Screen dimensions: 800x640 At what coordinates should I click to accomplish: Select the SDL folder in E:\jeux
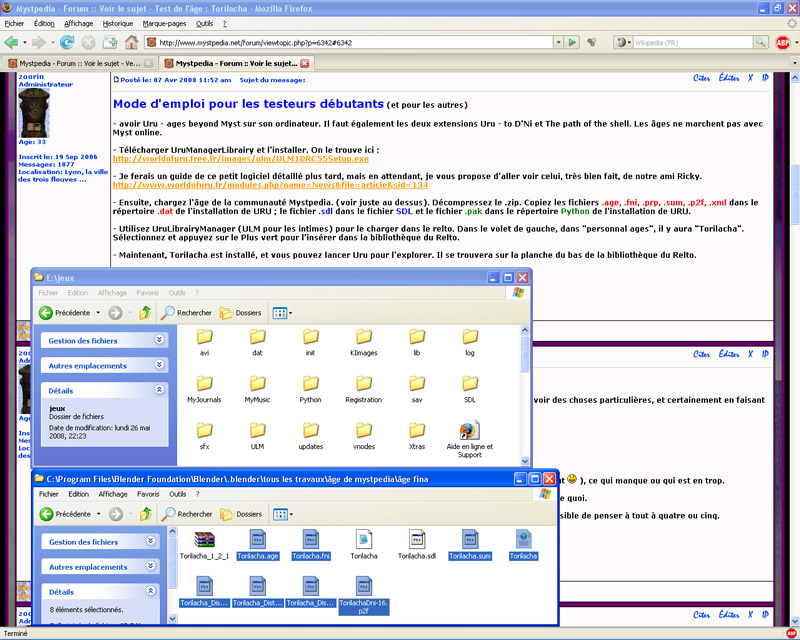click(x=470, y=389)
